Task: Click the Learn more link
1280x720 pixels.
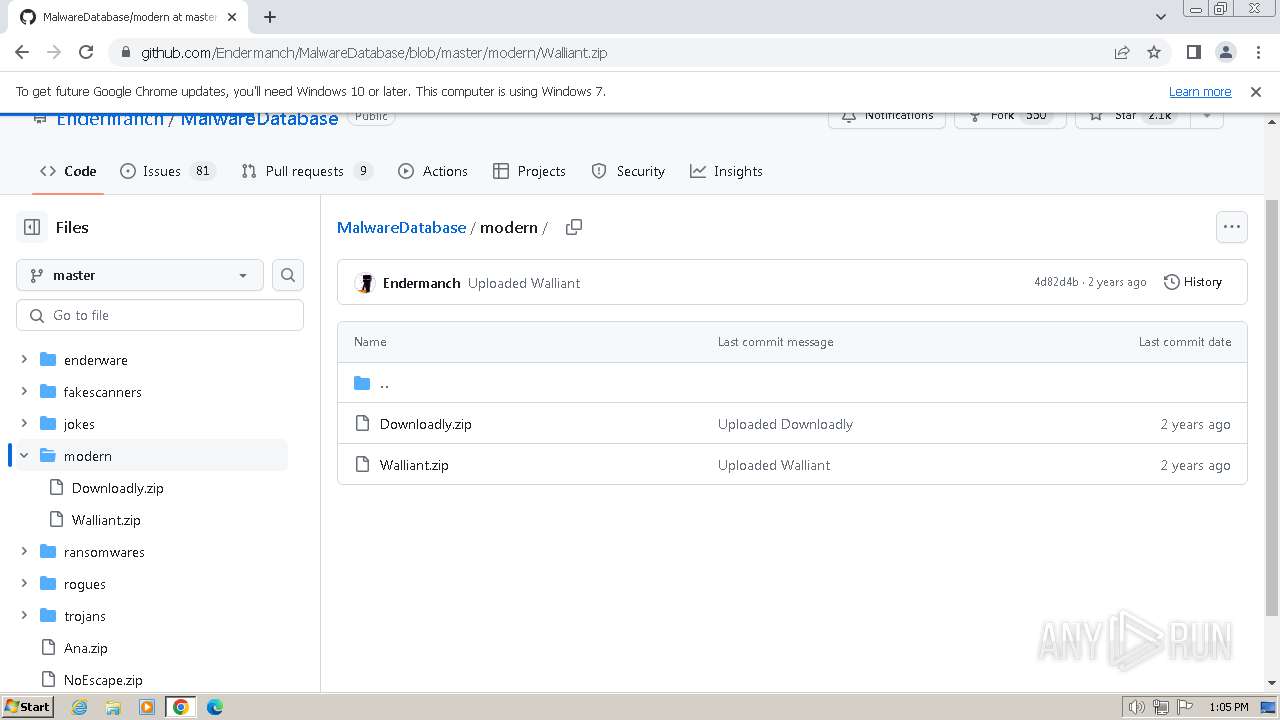Action: tap(1199, 91)
